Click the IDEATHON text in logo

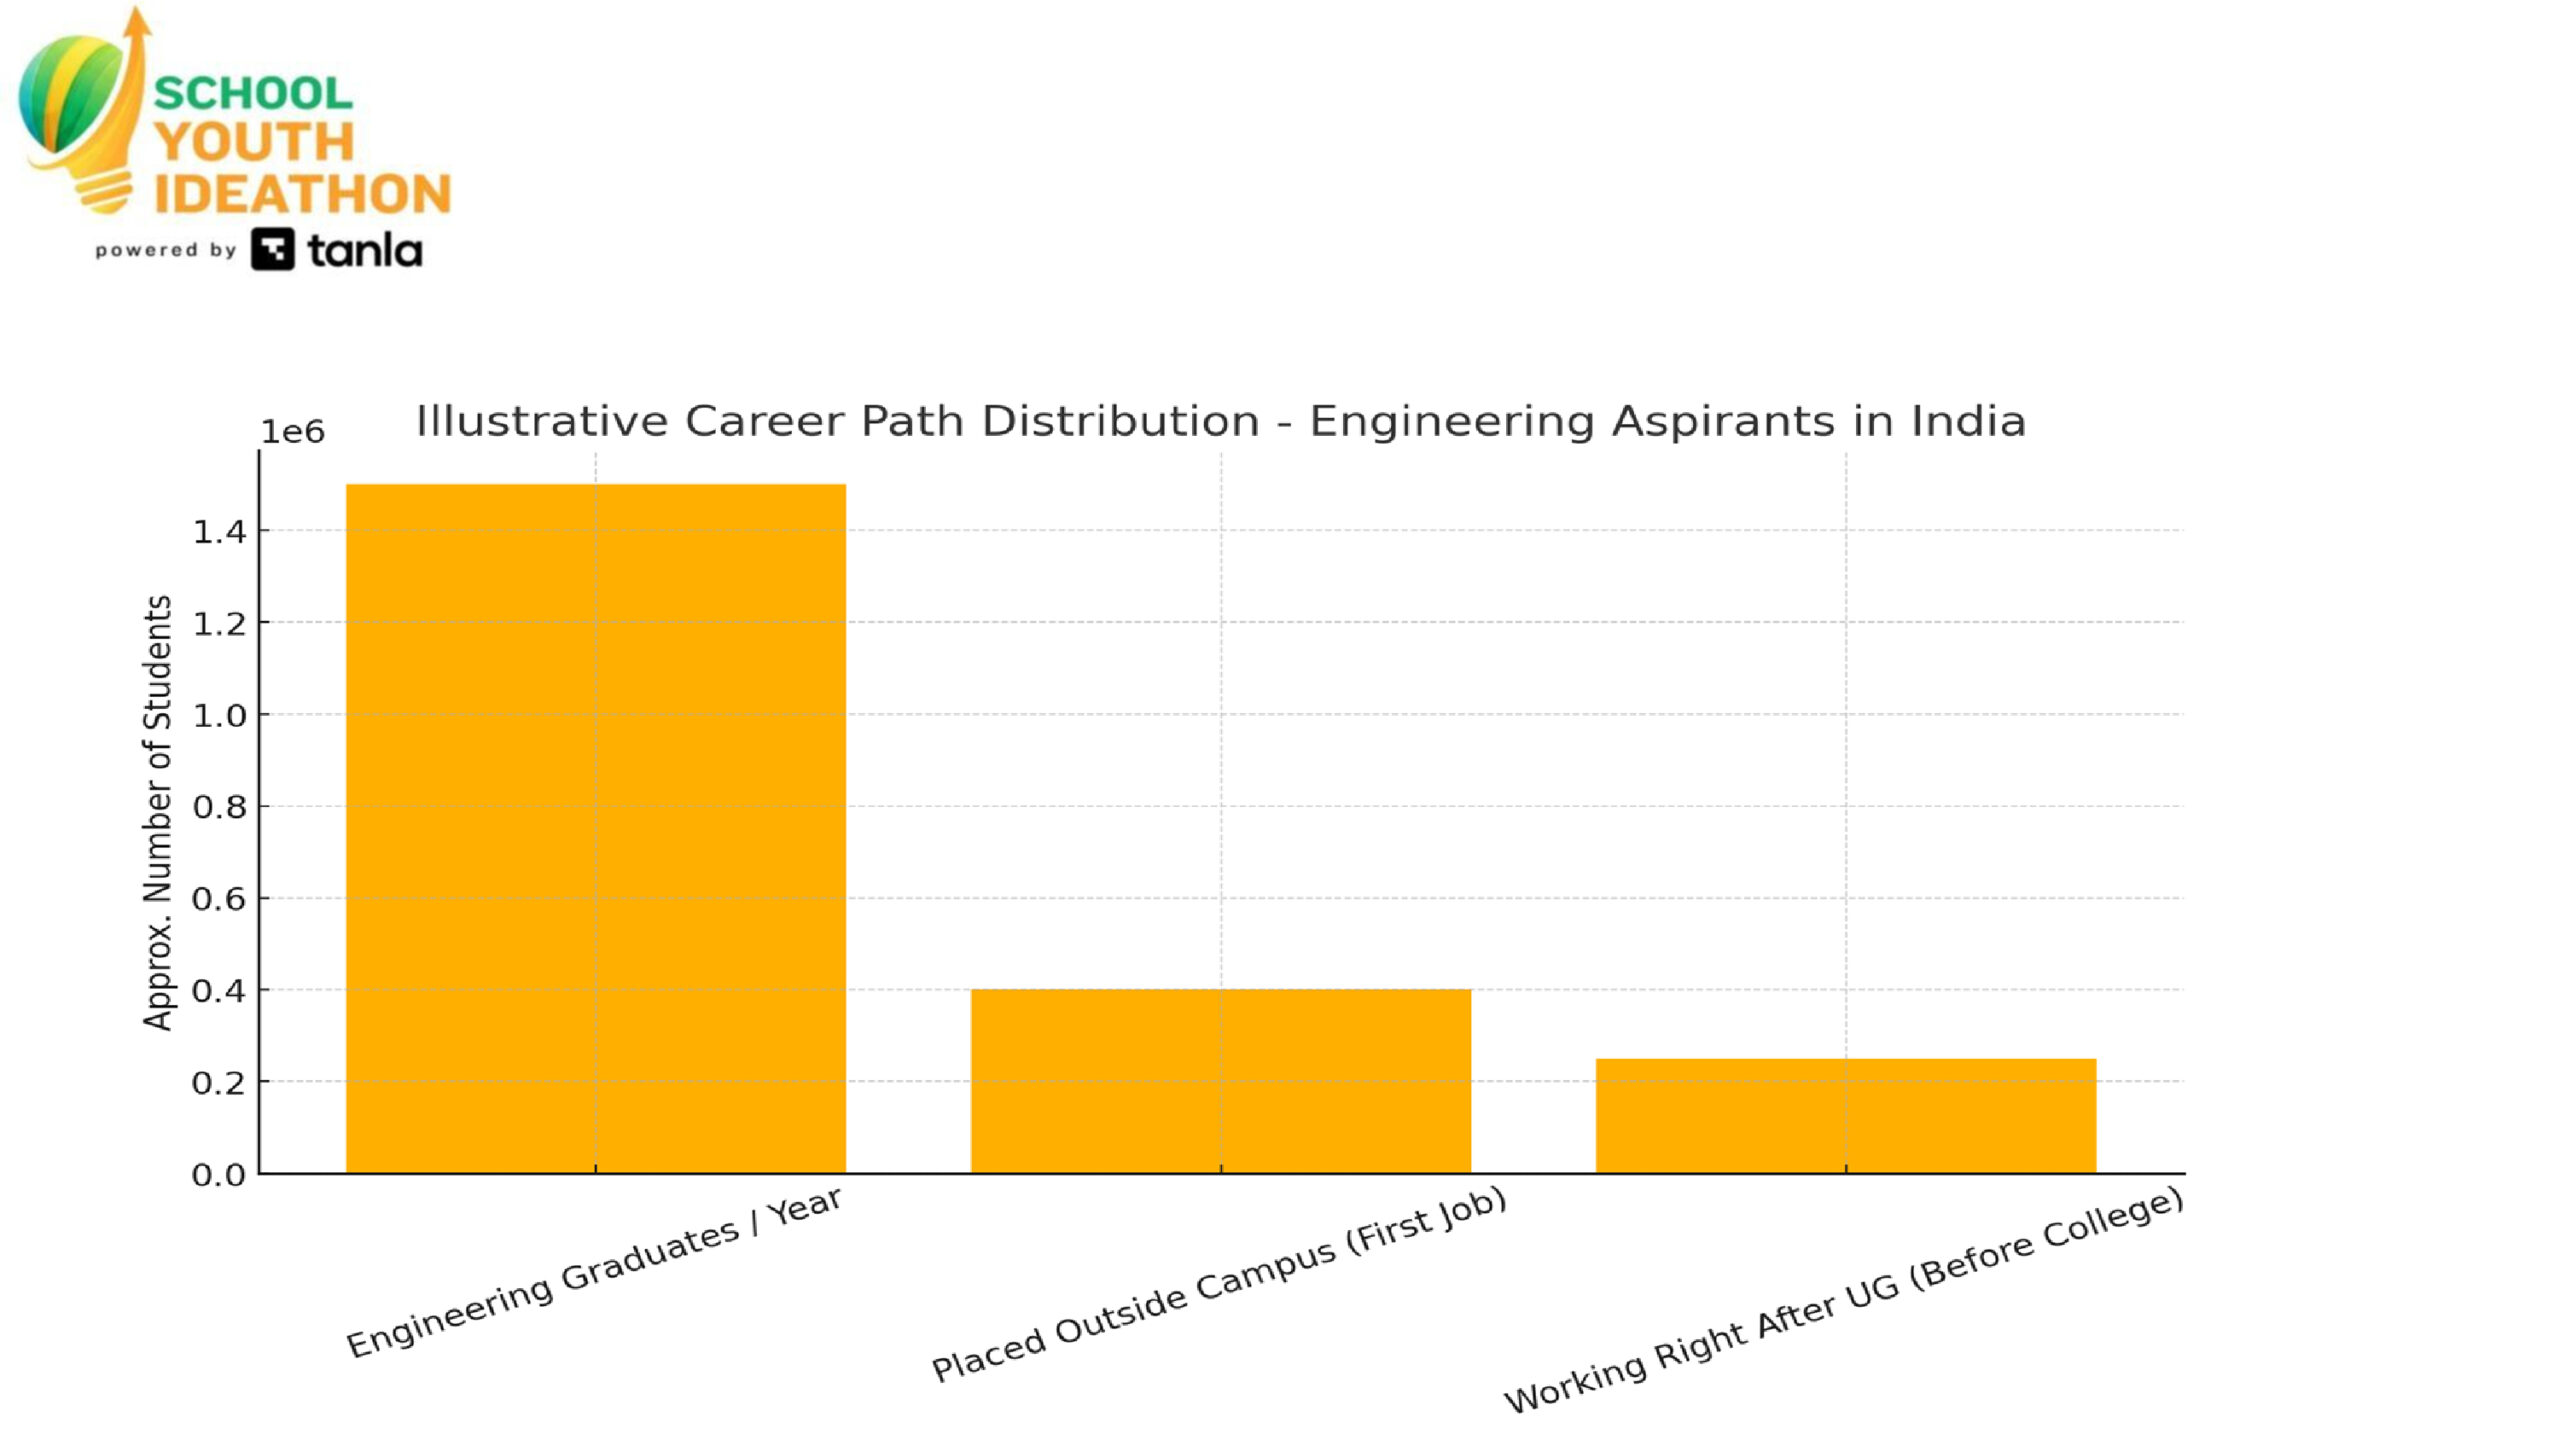point(302,194)
